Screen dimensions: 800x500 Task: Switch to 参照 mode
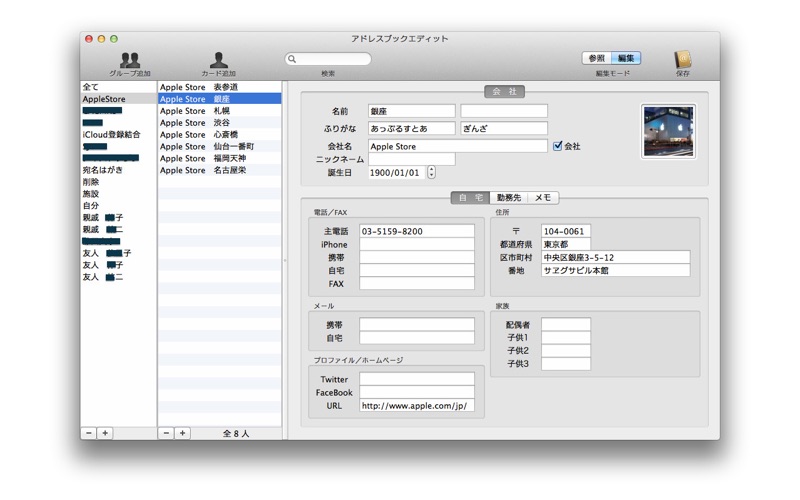pyautogui.click(x=596, y=58)
